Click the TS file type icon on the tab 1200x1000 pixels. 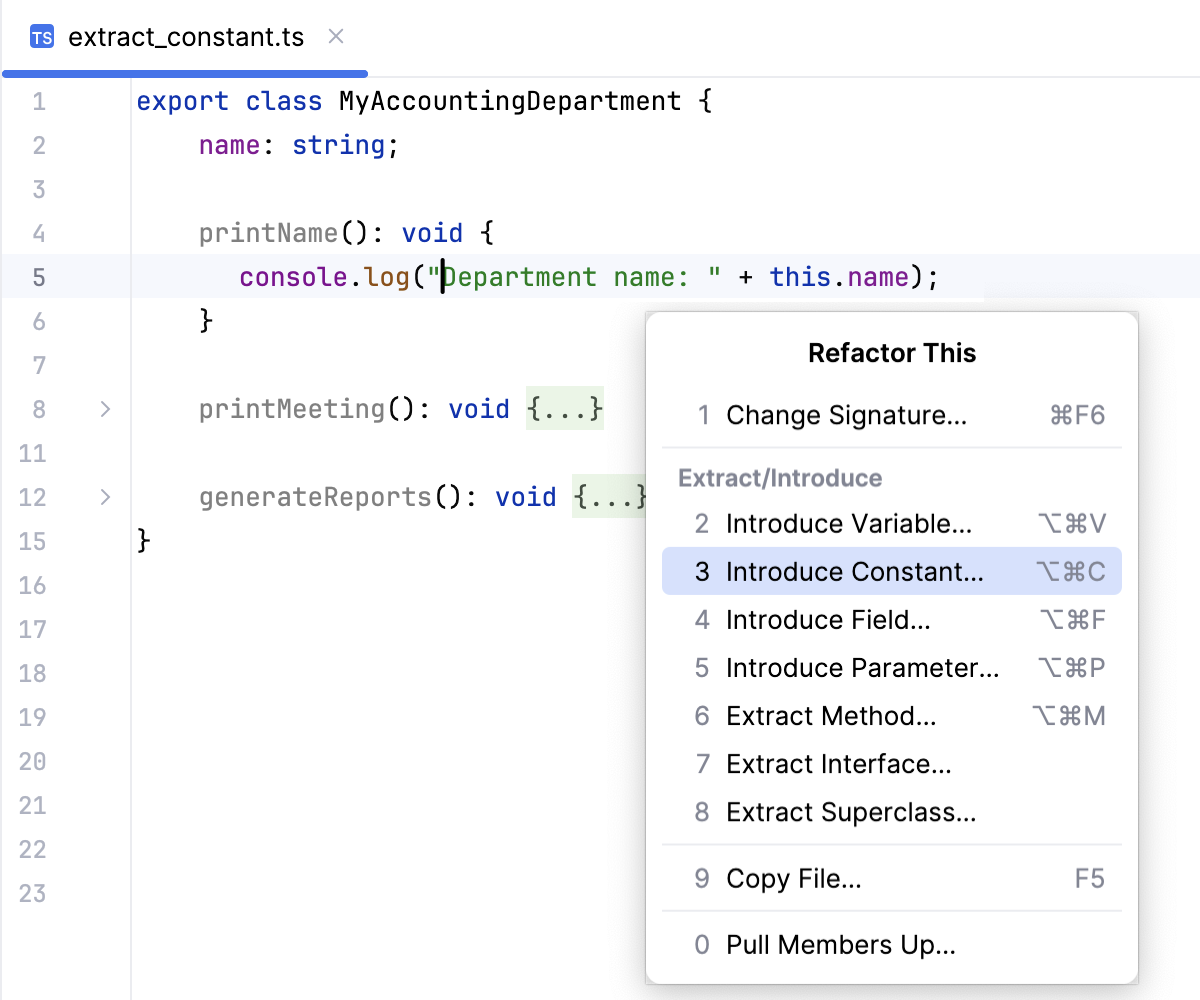point(41,37)
